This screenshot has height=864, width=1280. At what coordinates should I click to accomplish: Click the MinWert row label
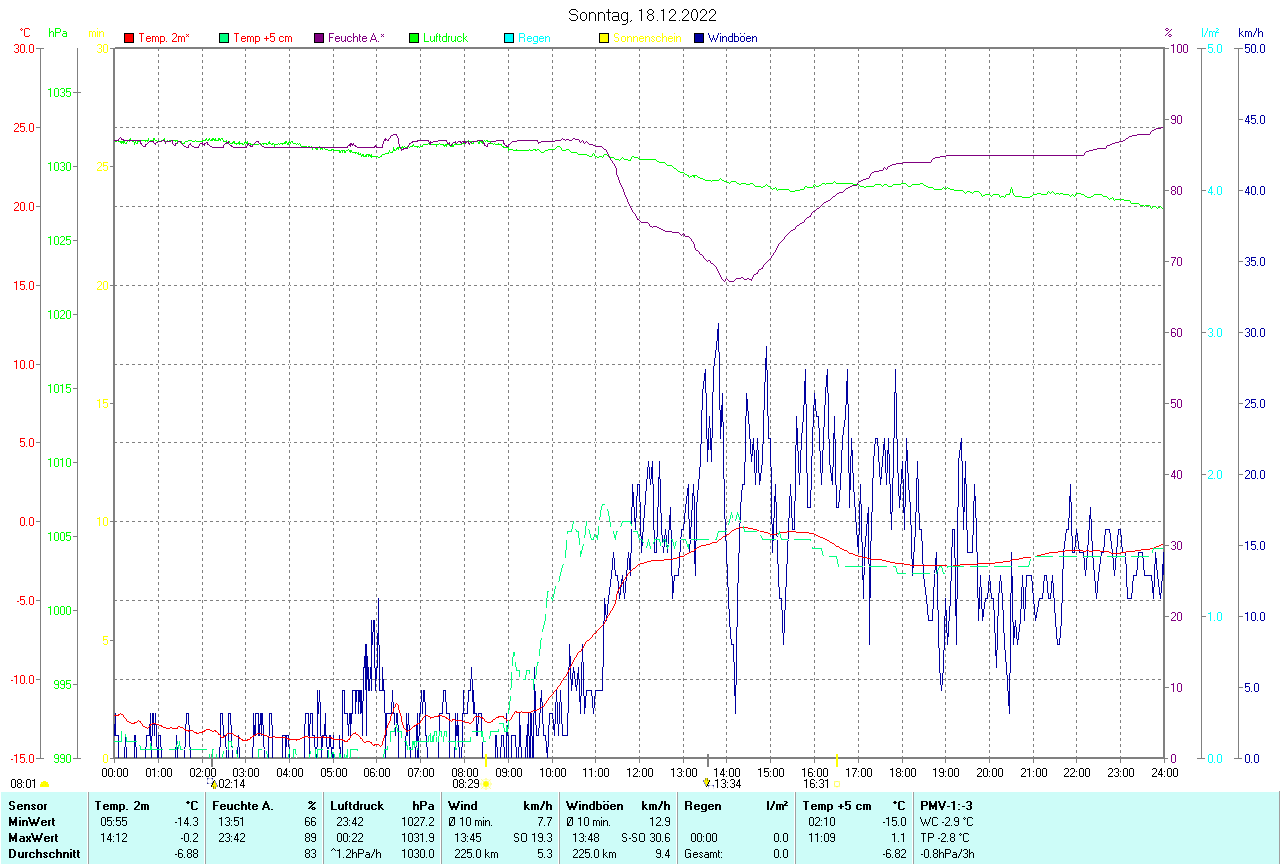[x=33, y=822]
